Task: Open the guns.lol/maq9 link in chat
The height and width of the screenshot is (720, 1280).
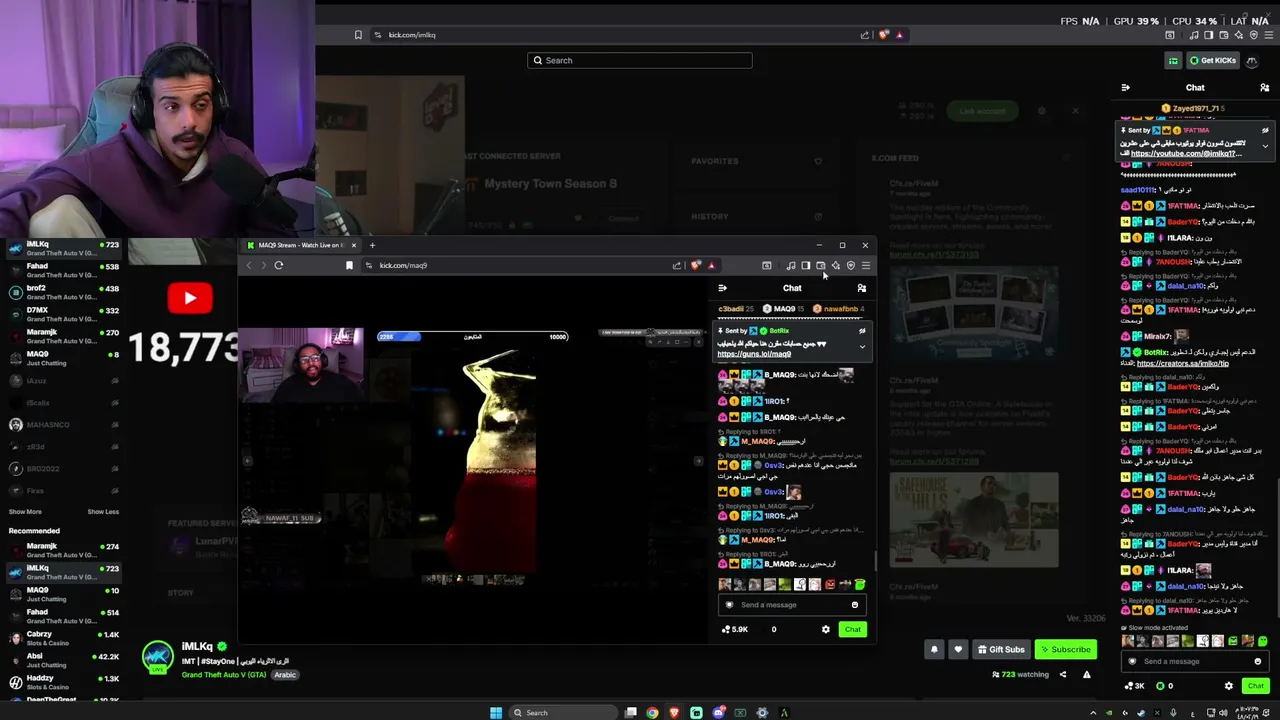Action: pyautogui.click(x=754, y=354)
